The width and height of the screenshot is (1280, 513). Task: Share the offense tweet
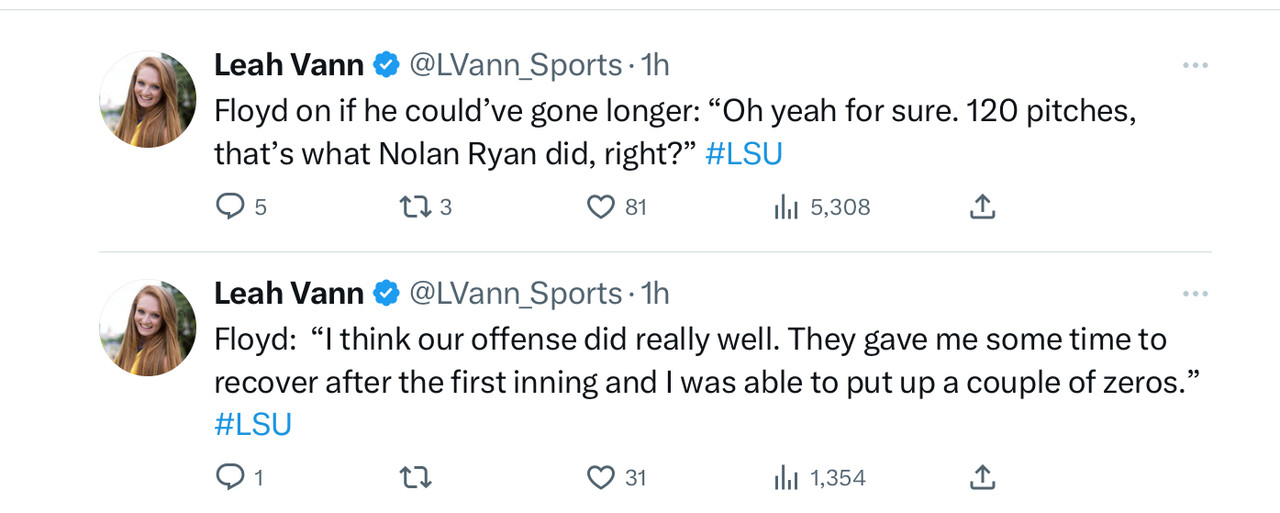point(982,478)
